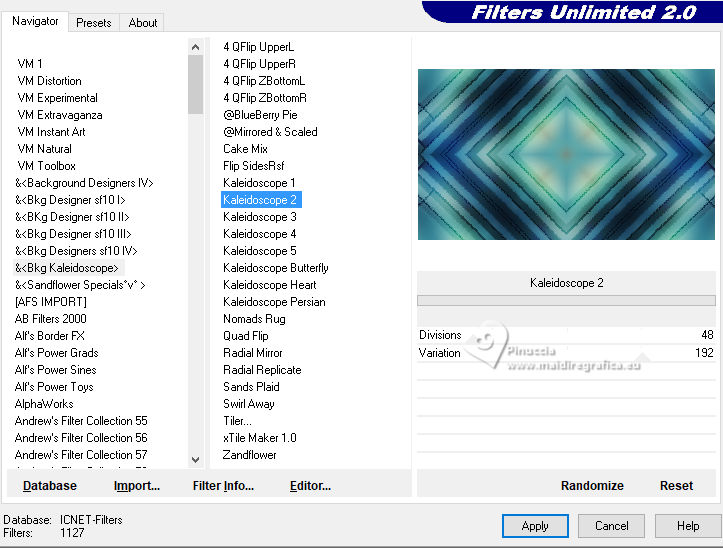Choose Zandflower filter
Image resolution: width=723 pixels, height=548 pixels.
249,455
